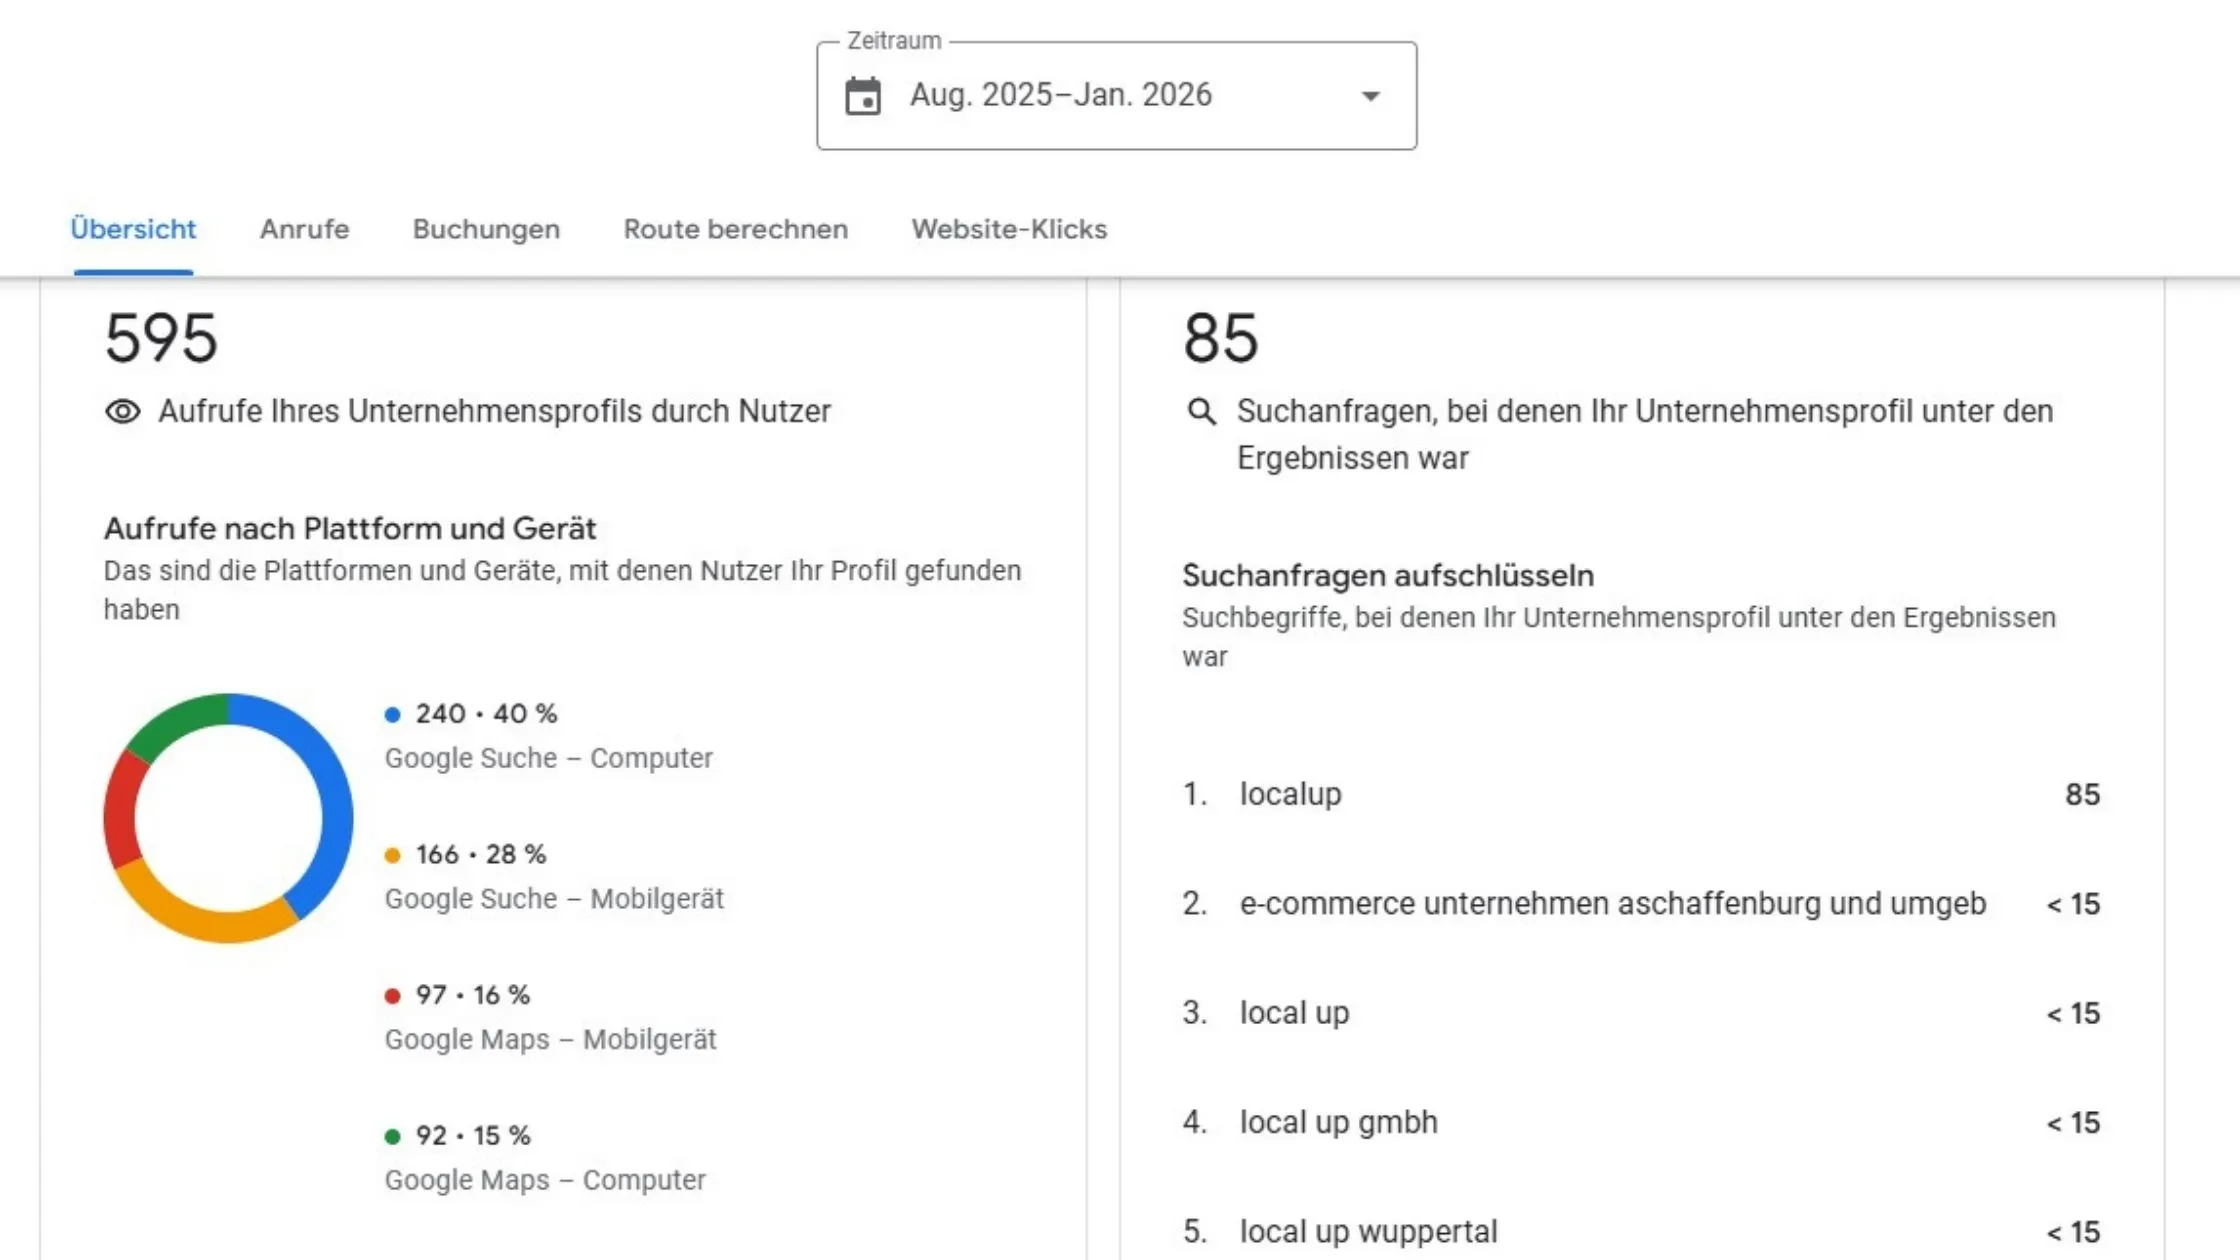This screenshot has height=1260, width=2240.
Task: Select the local up gmbh search term
Action: (1338, 1122)
